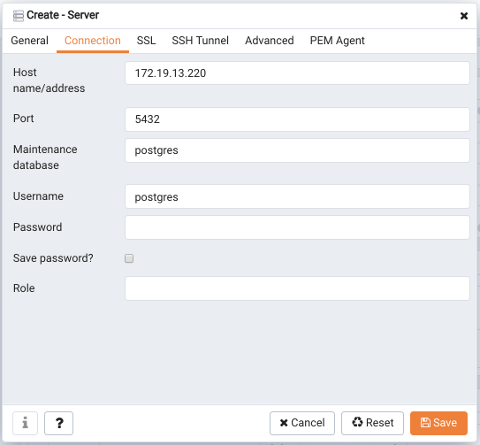480x445 pixels.
Task: Focus the Username input field
Action: pyautogui.click(x=297, y=197)
